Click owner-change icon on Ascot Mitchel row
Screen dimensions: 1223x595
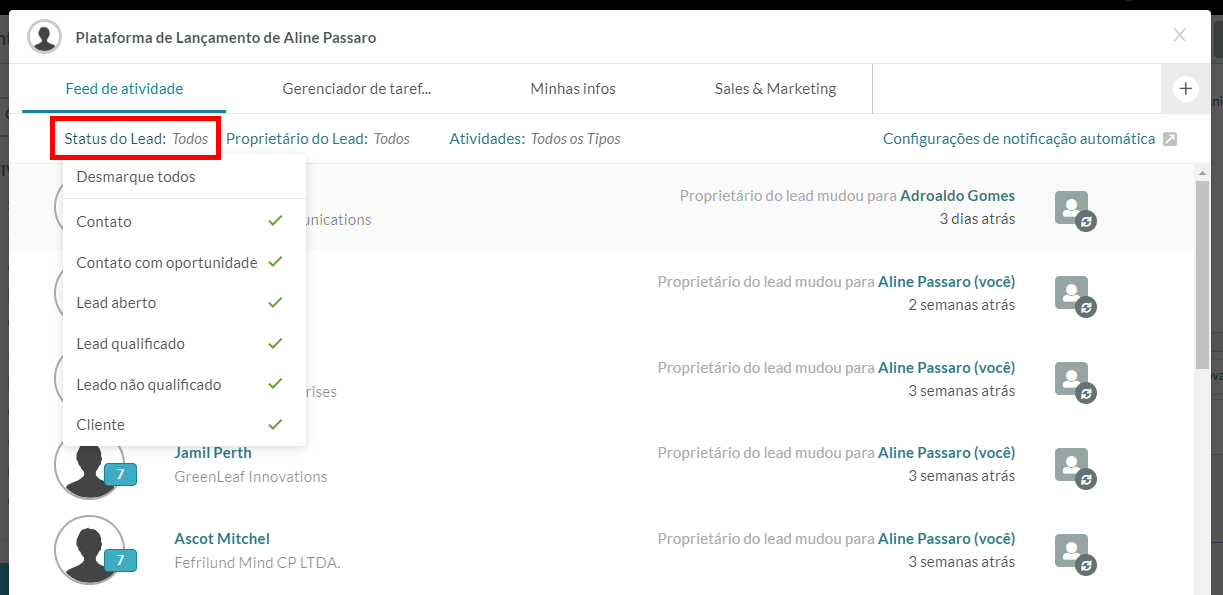tap(1075, 554)
